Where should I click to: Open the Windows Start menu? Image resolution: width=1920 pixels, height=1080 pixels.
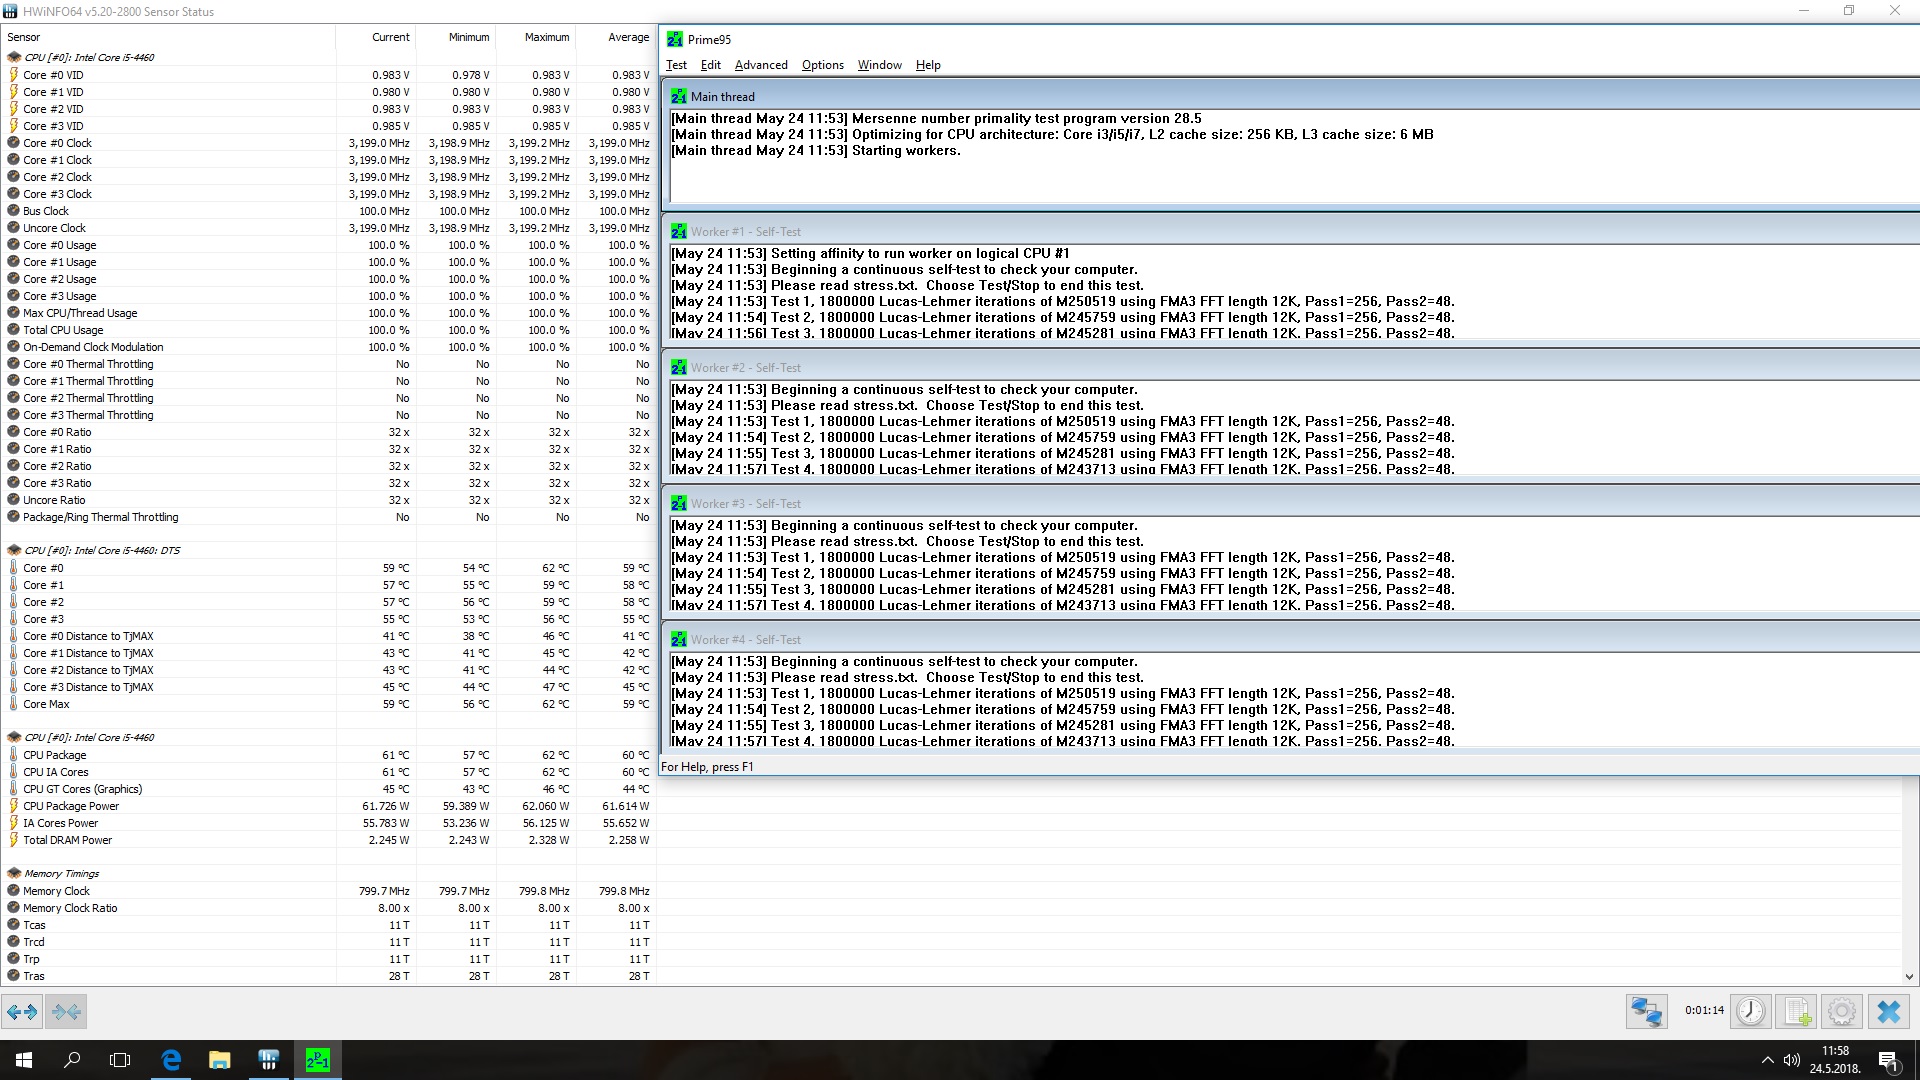24,1060
